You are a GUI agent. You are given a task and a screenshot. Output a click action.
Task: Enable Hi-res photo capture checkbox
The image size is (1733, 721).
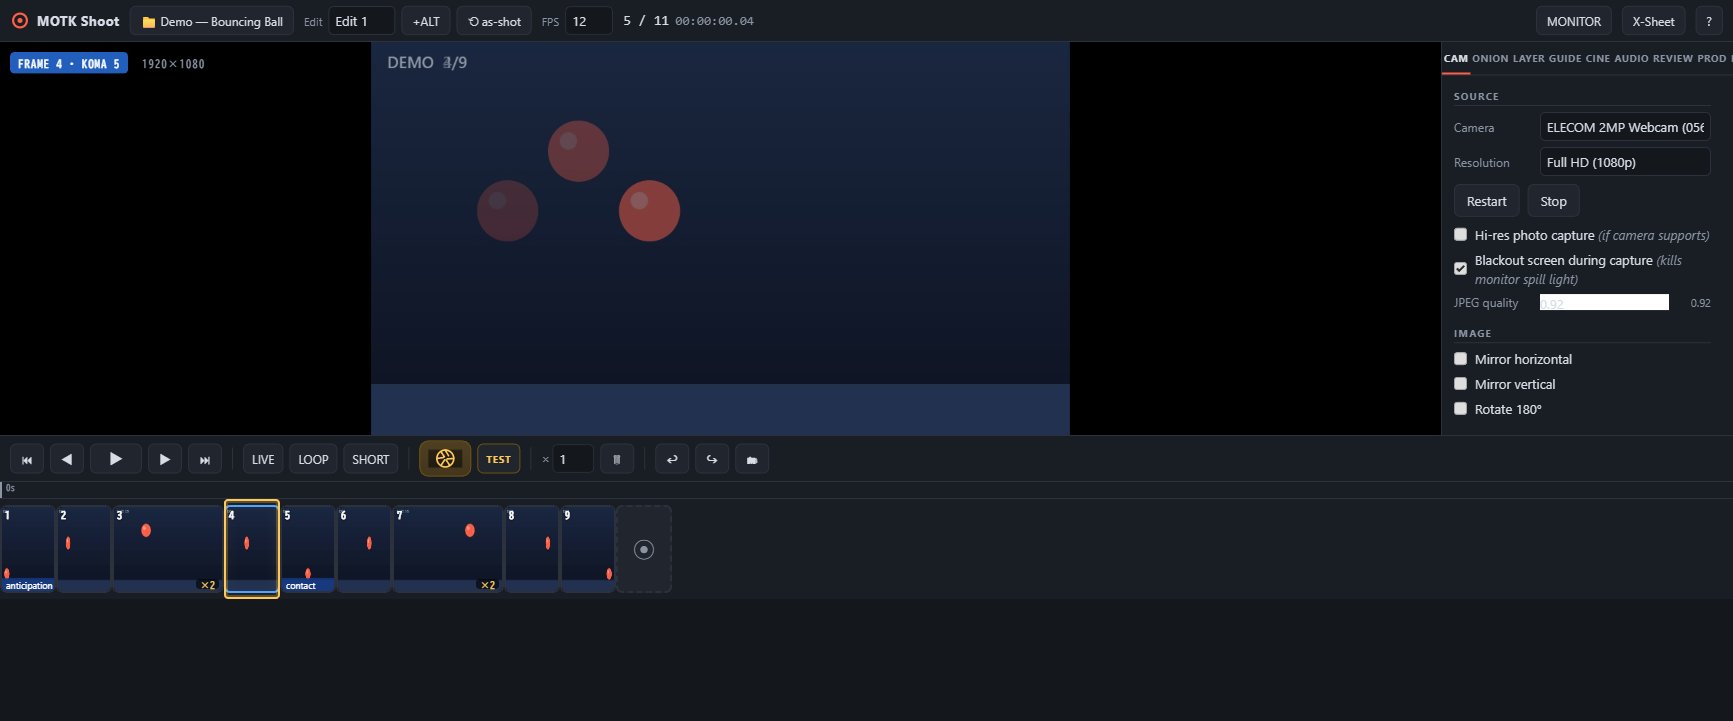click(x=1460, y=235)
